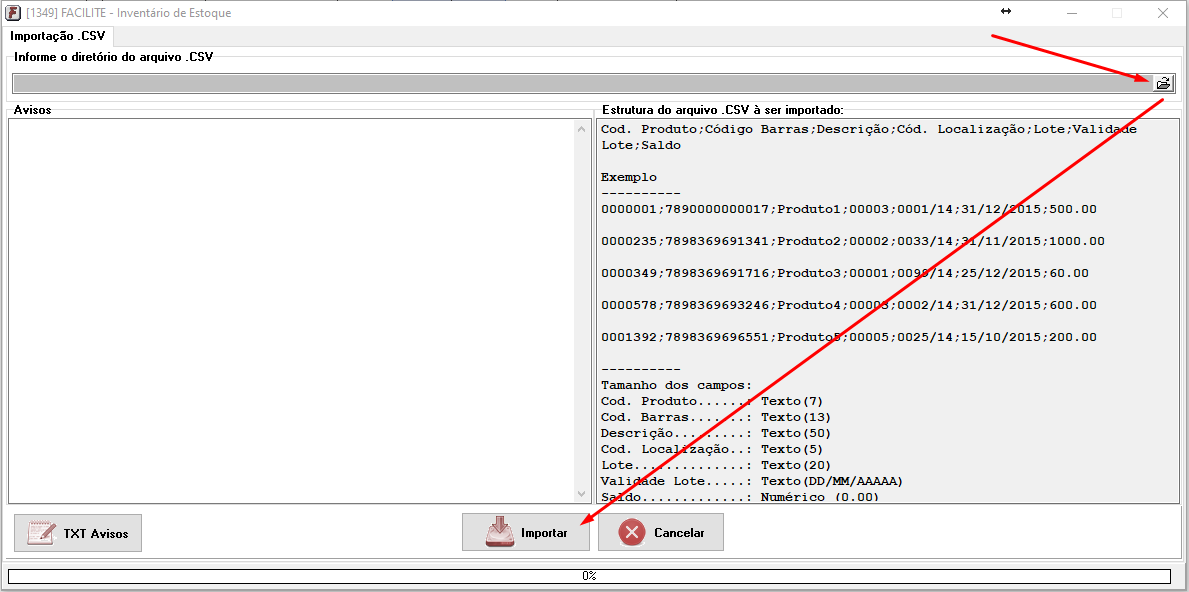Click the 'Tamanho dos campos:' line
1189x592 pixels.
[676, 385]
